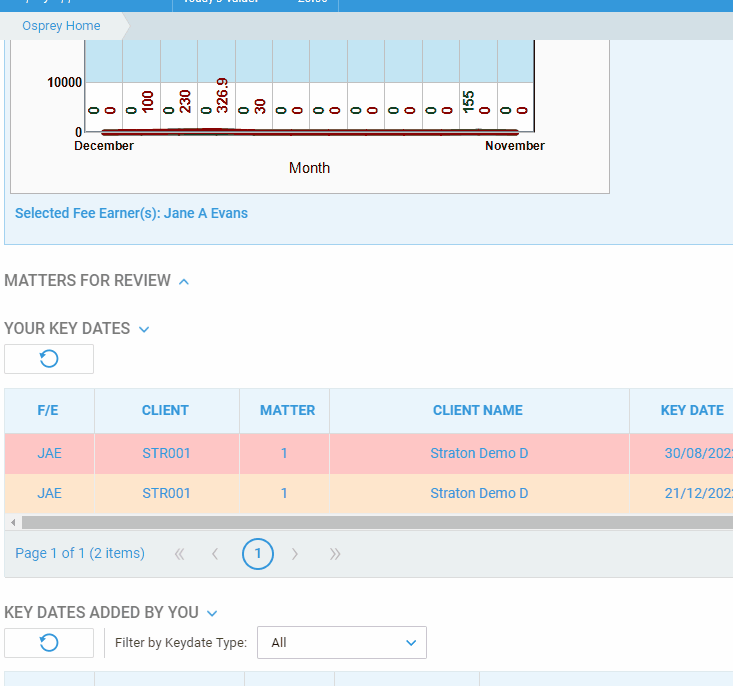This screenshot has width=733, height=686.
Task: Click the November axis label
Action: 515,146
